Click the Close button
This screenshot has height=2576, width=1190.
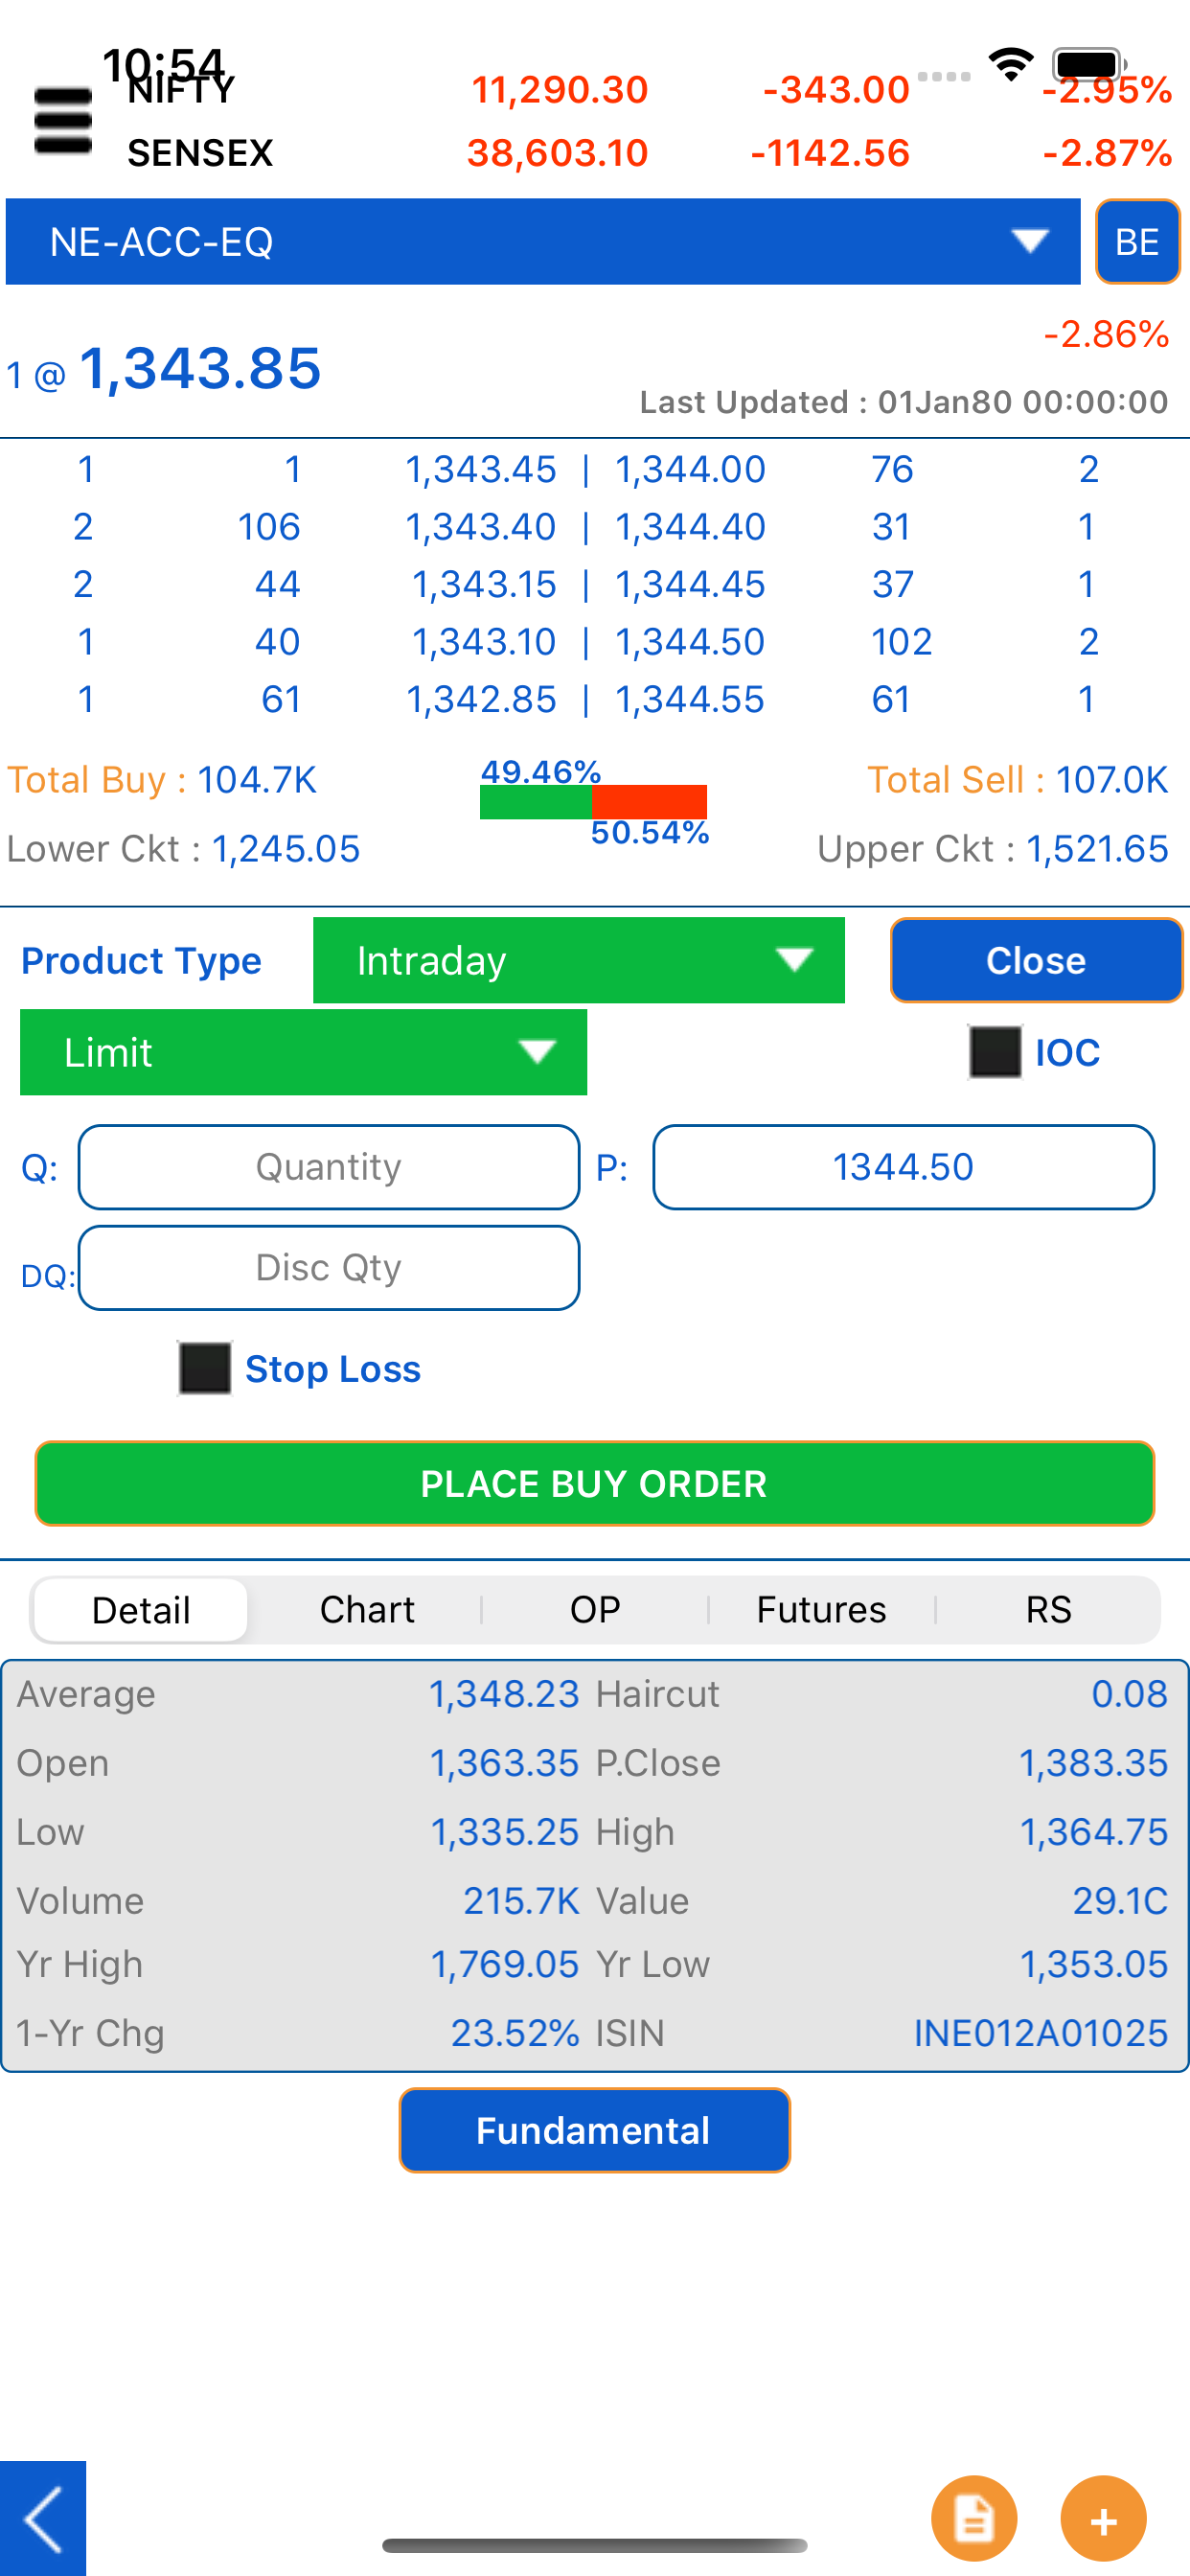coord(1036,960)
